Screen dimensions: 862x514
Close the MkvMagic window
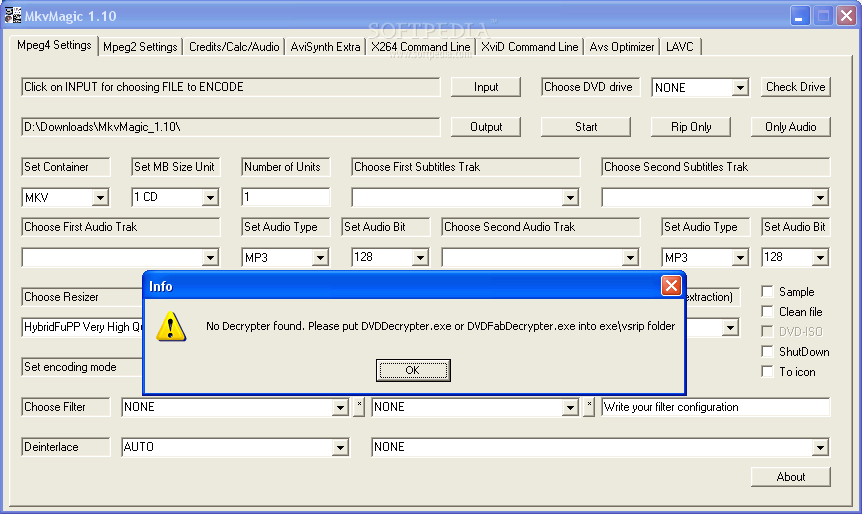847,15
